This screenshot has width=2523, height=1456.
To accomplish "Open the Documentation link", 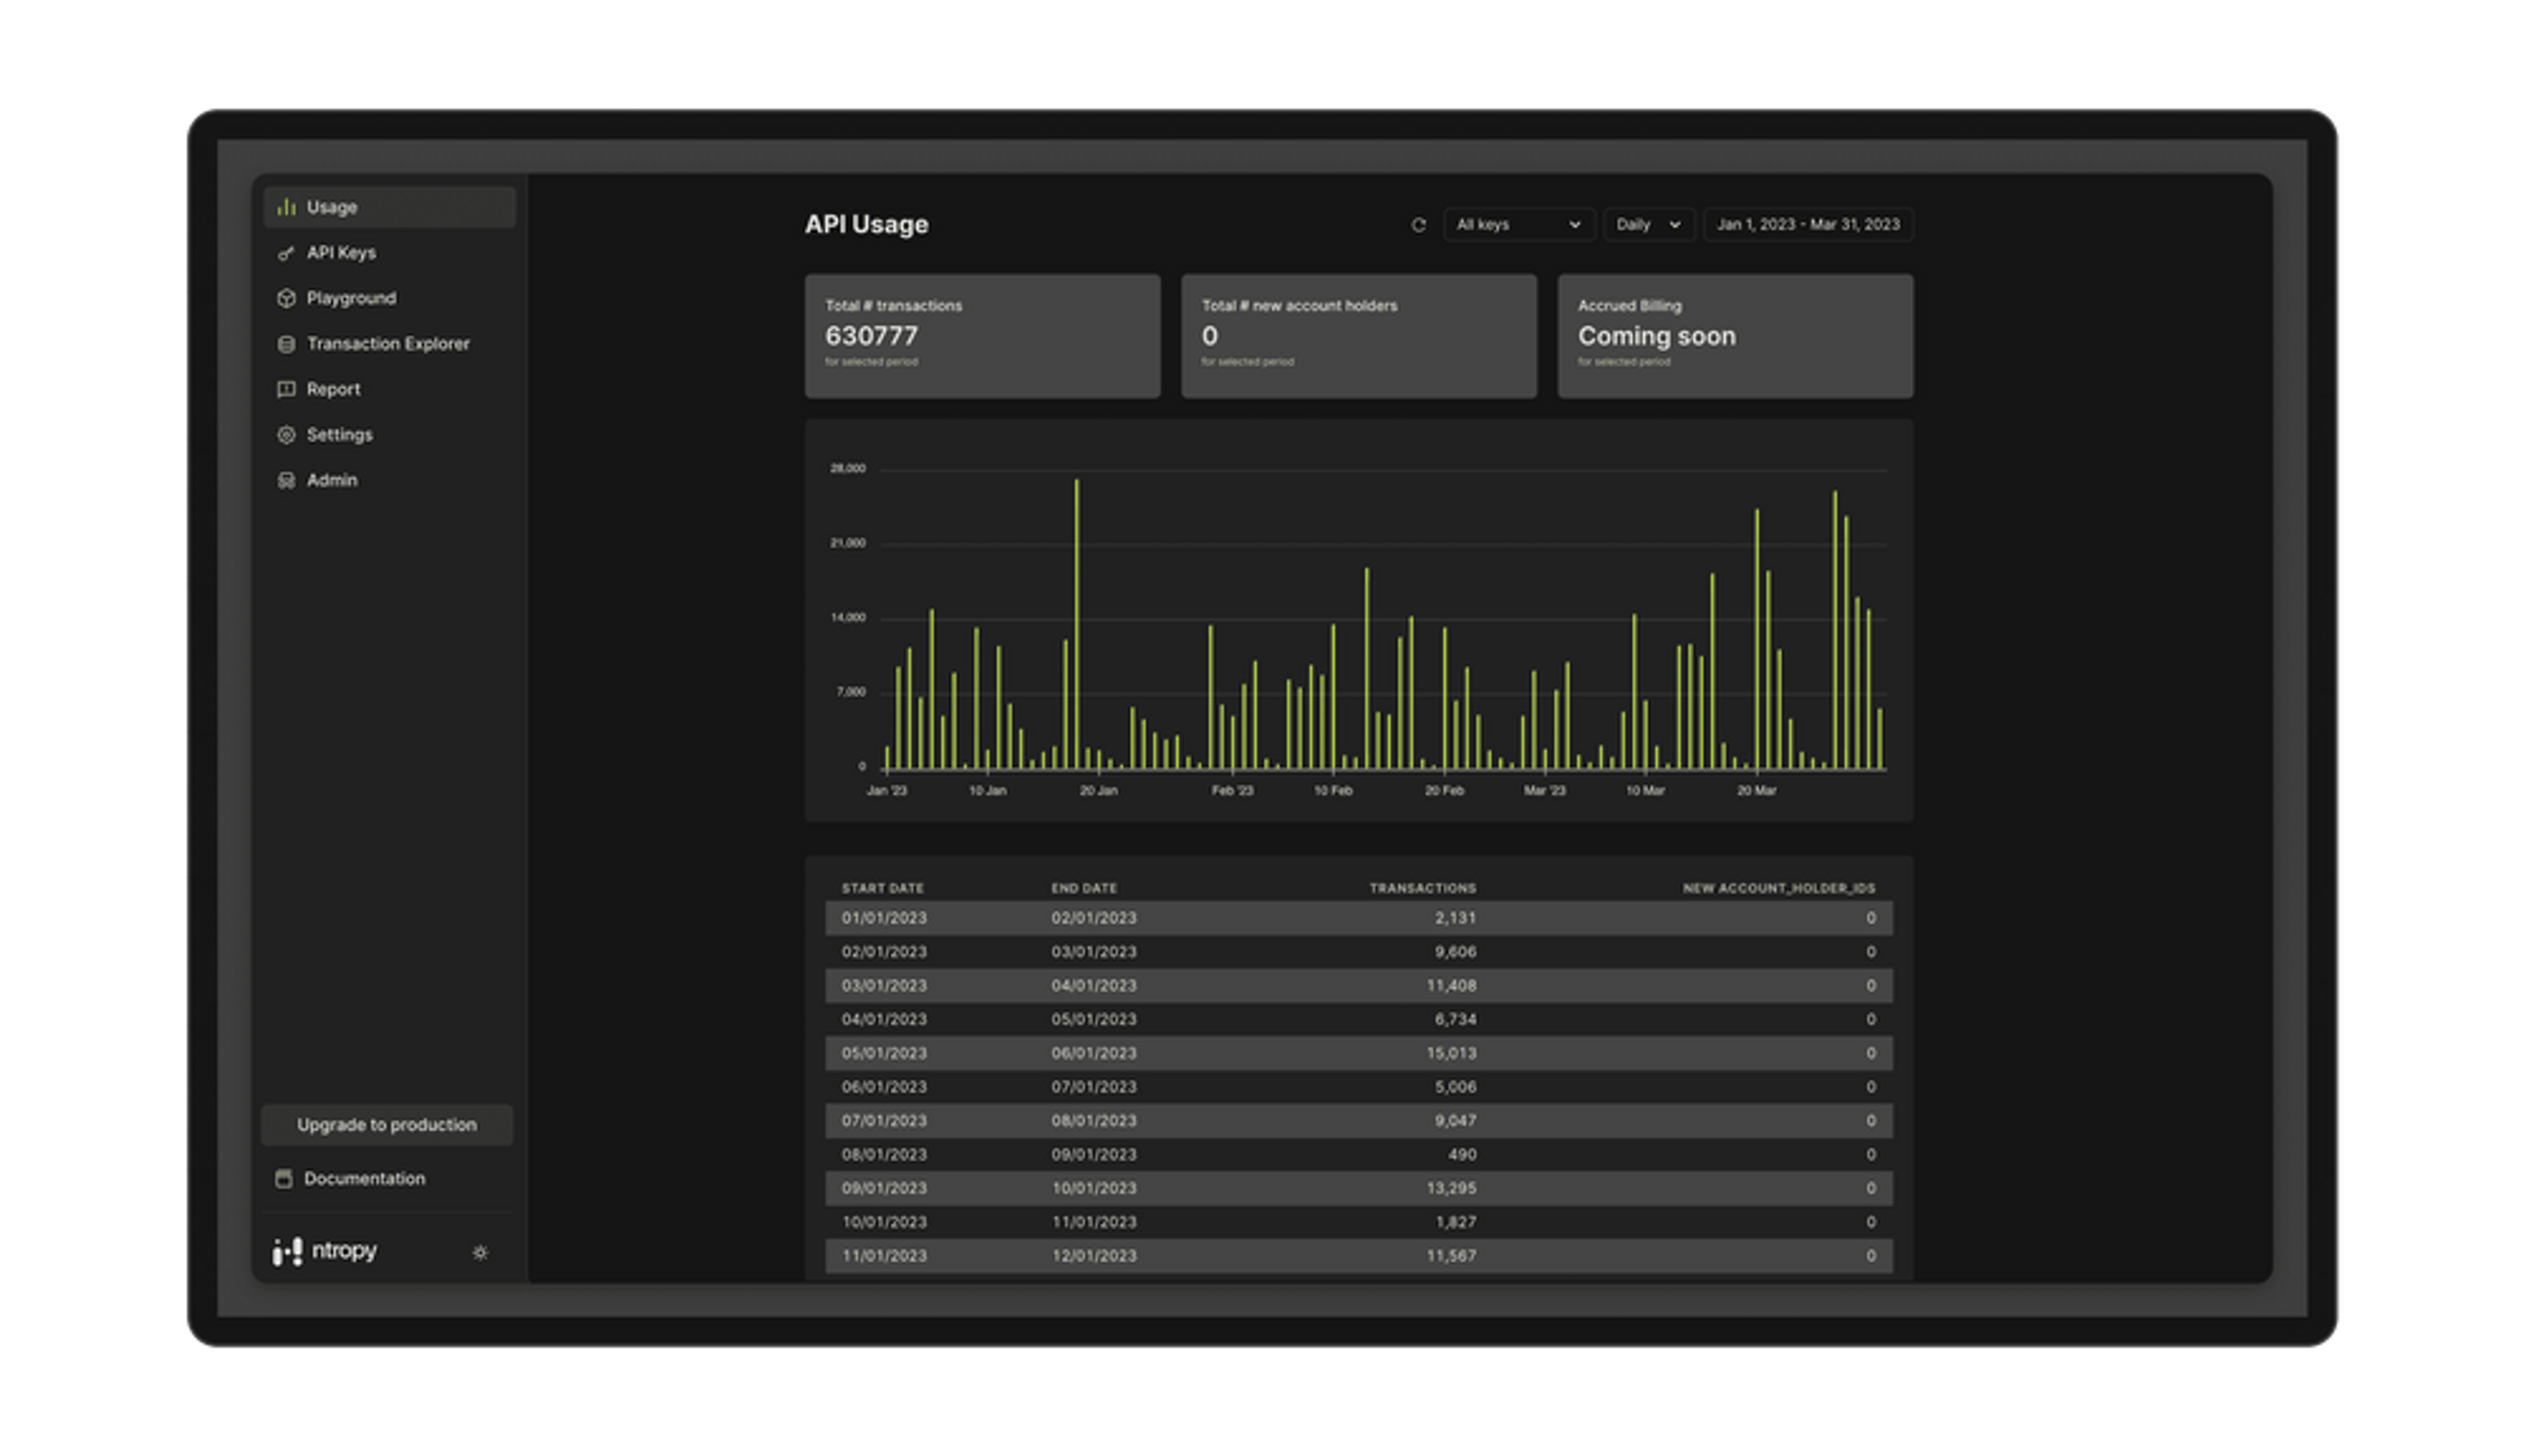I will 364,1179.
